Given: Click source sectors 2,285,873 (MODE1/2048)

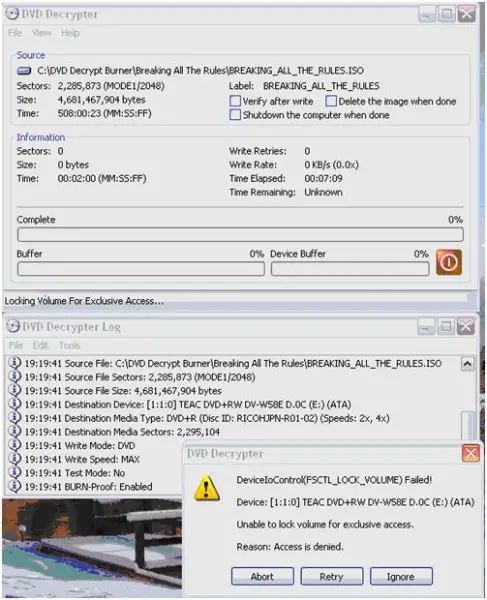Looking at the screenshot, I should [x=111, y=86].
